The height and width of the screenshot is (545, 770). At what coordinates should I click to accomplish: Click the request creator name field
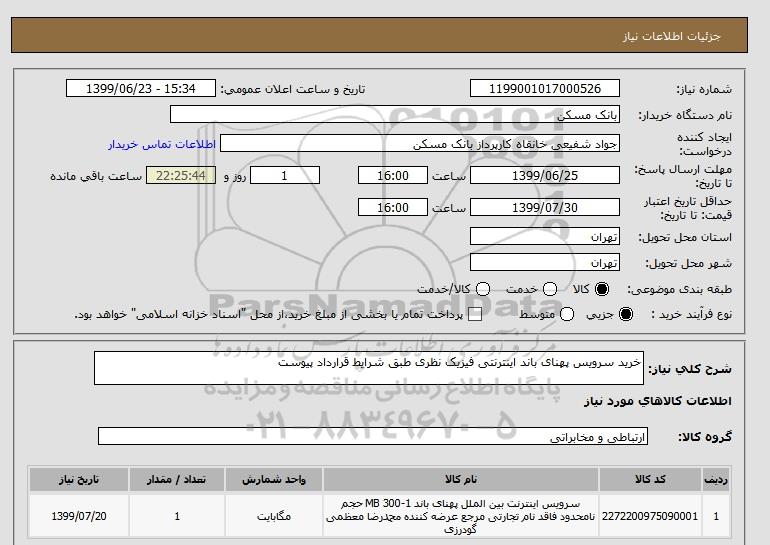click(x=420, y=143)
